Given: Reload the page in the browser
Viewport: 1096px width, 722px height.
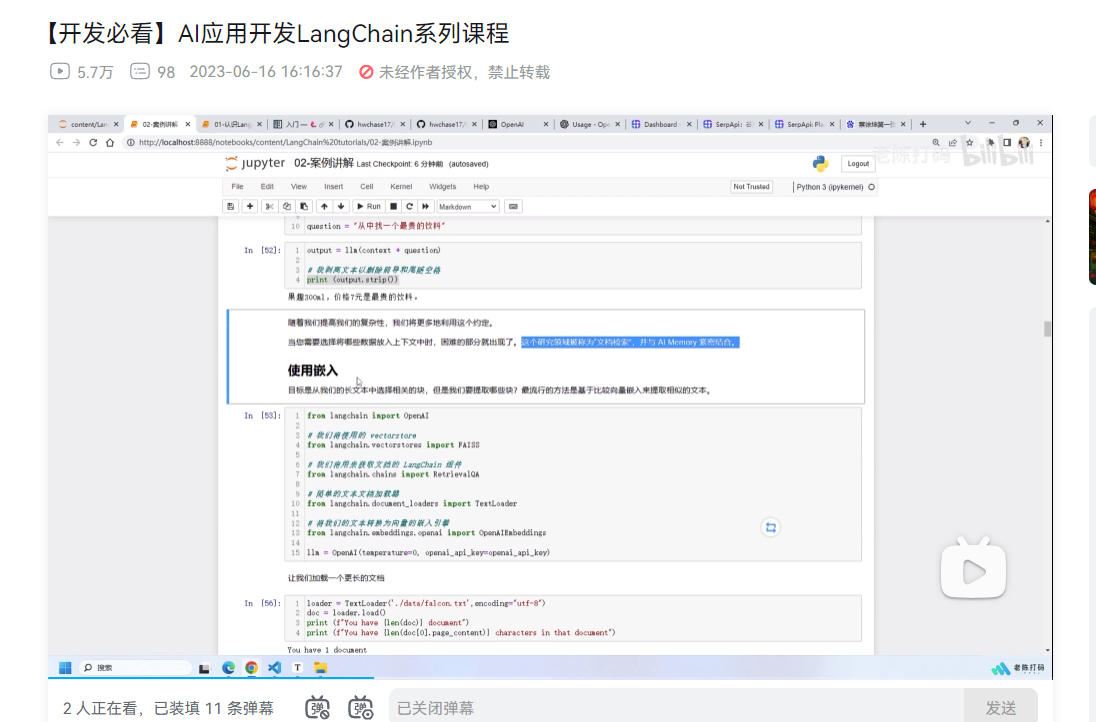Looking at the screenshot, I should 93,143.
